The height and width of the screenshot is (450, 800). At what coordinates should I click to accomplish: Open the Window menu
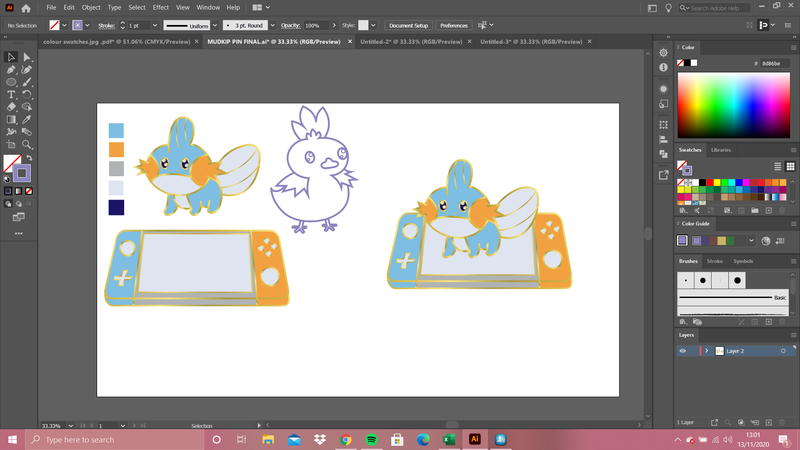208,8
